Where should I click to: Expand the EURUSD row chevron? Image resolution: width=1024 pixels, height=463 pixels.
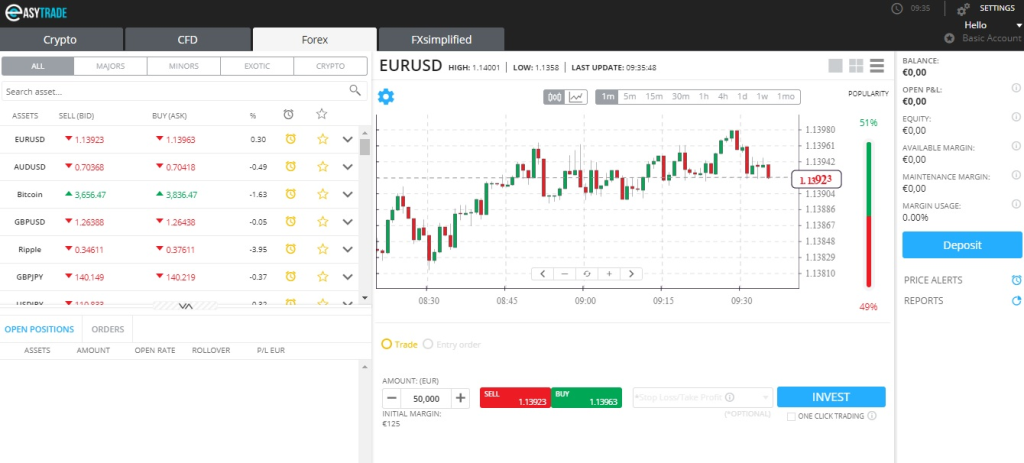(x=347, y=139)
